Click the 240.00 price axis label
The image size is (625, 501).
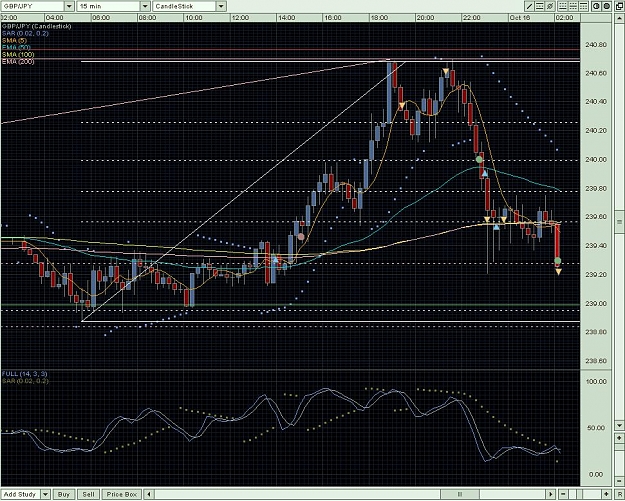click(596, 159)
